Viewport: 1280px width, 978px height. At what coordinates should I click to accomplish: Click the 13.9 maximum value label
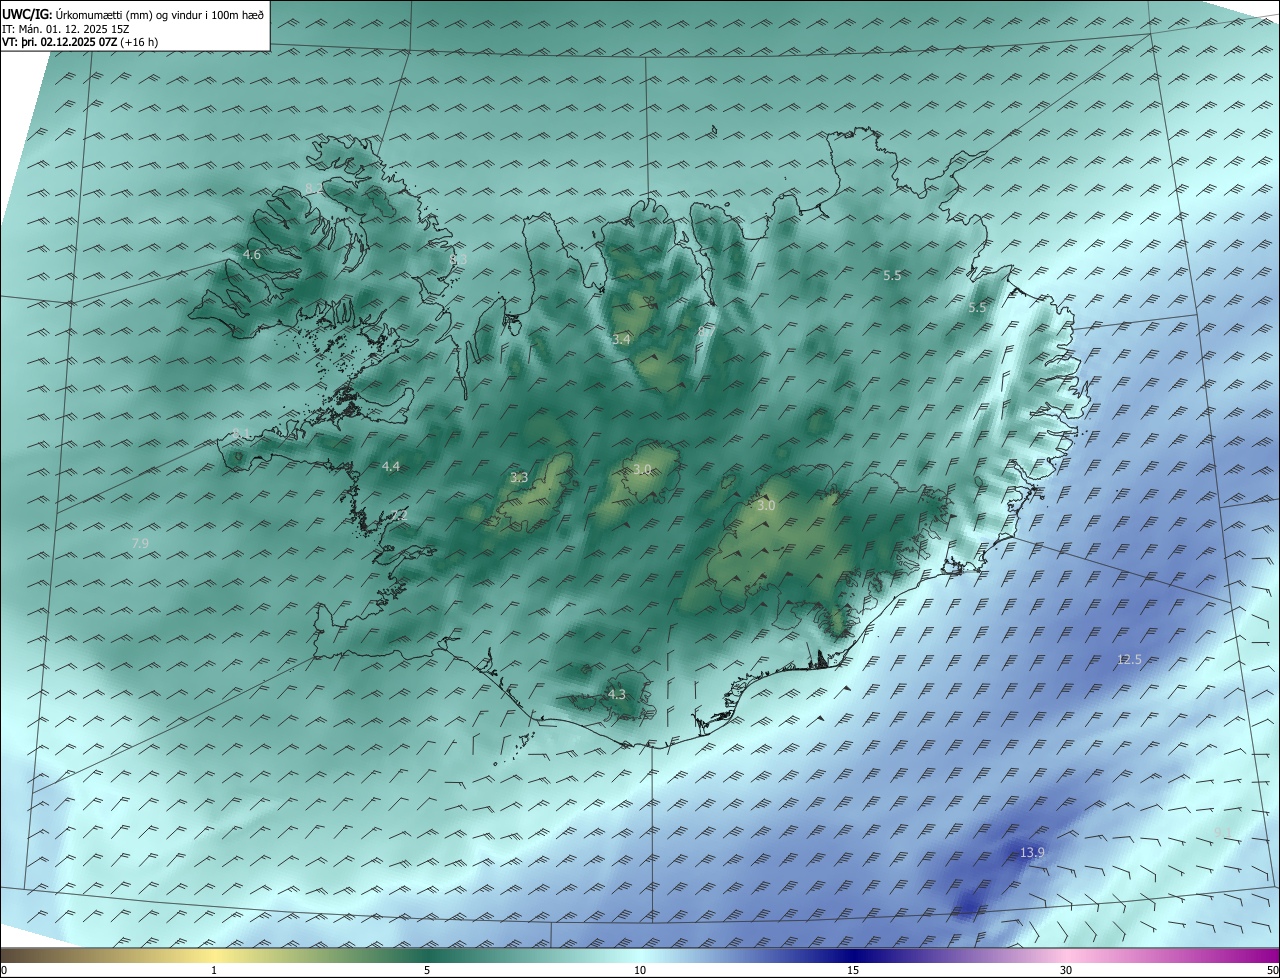coord(1032,852)
